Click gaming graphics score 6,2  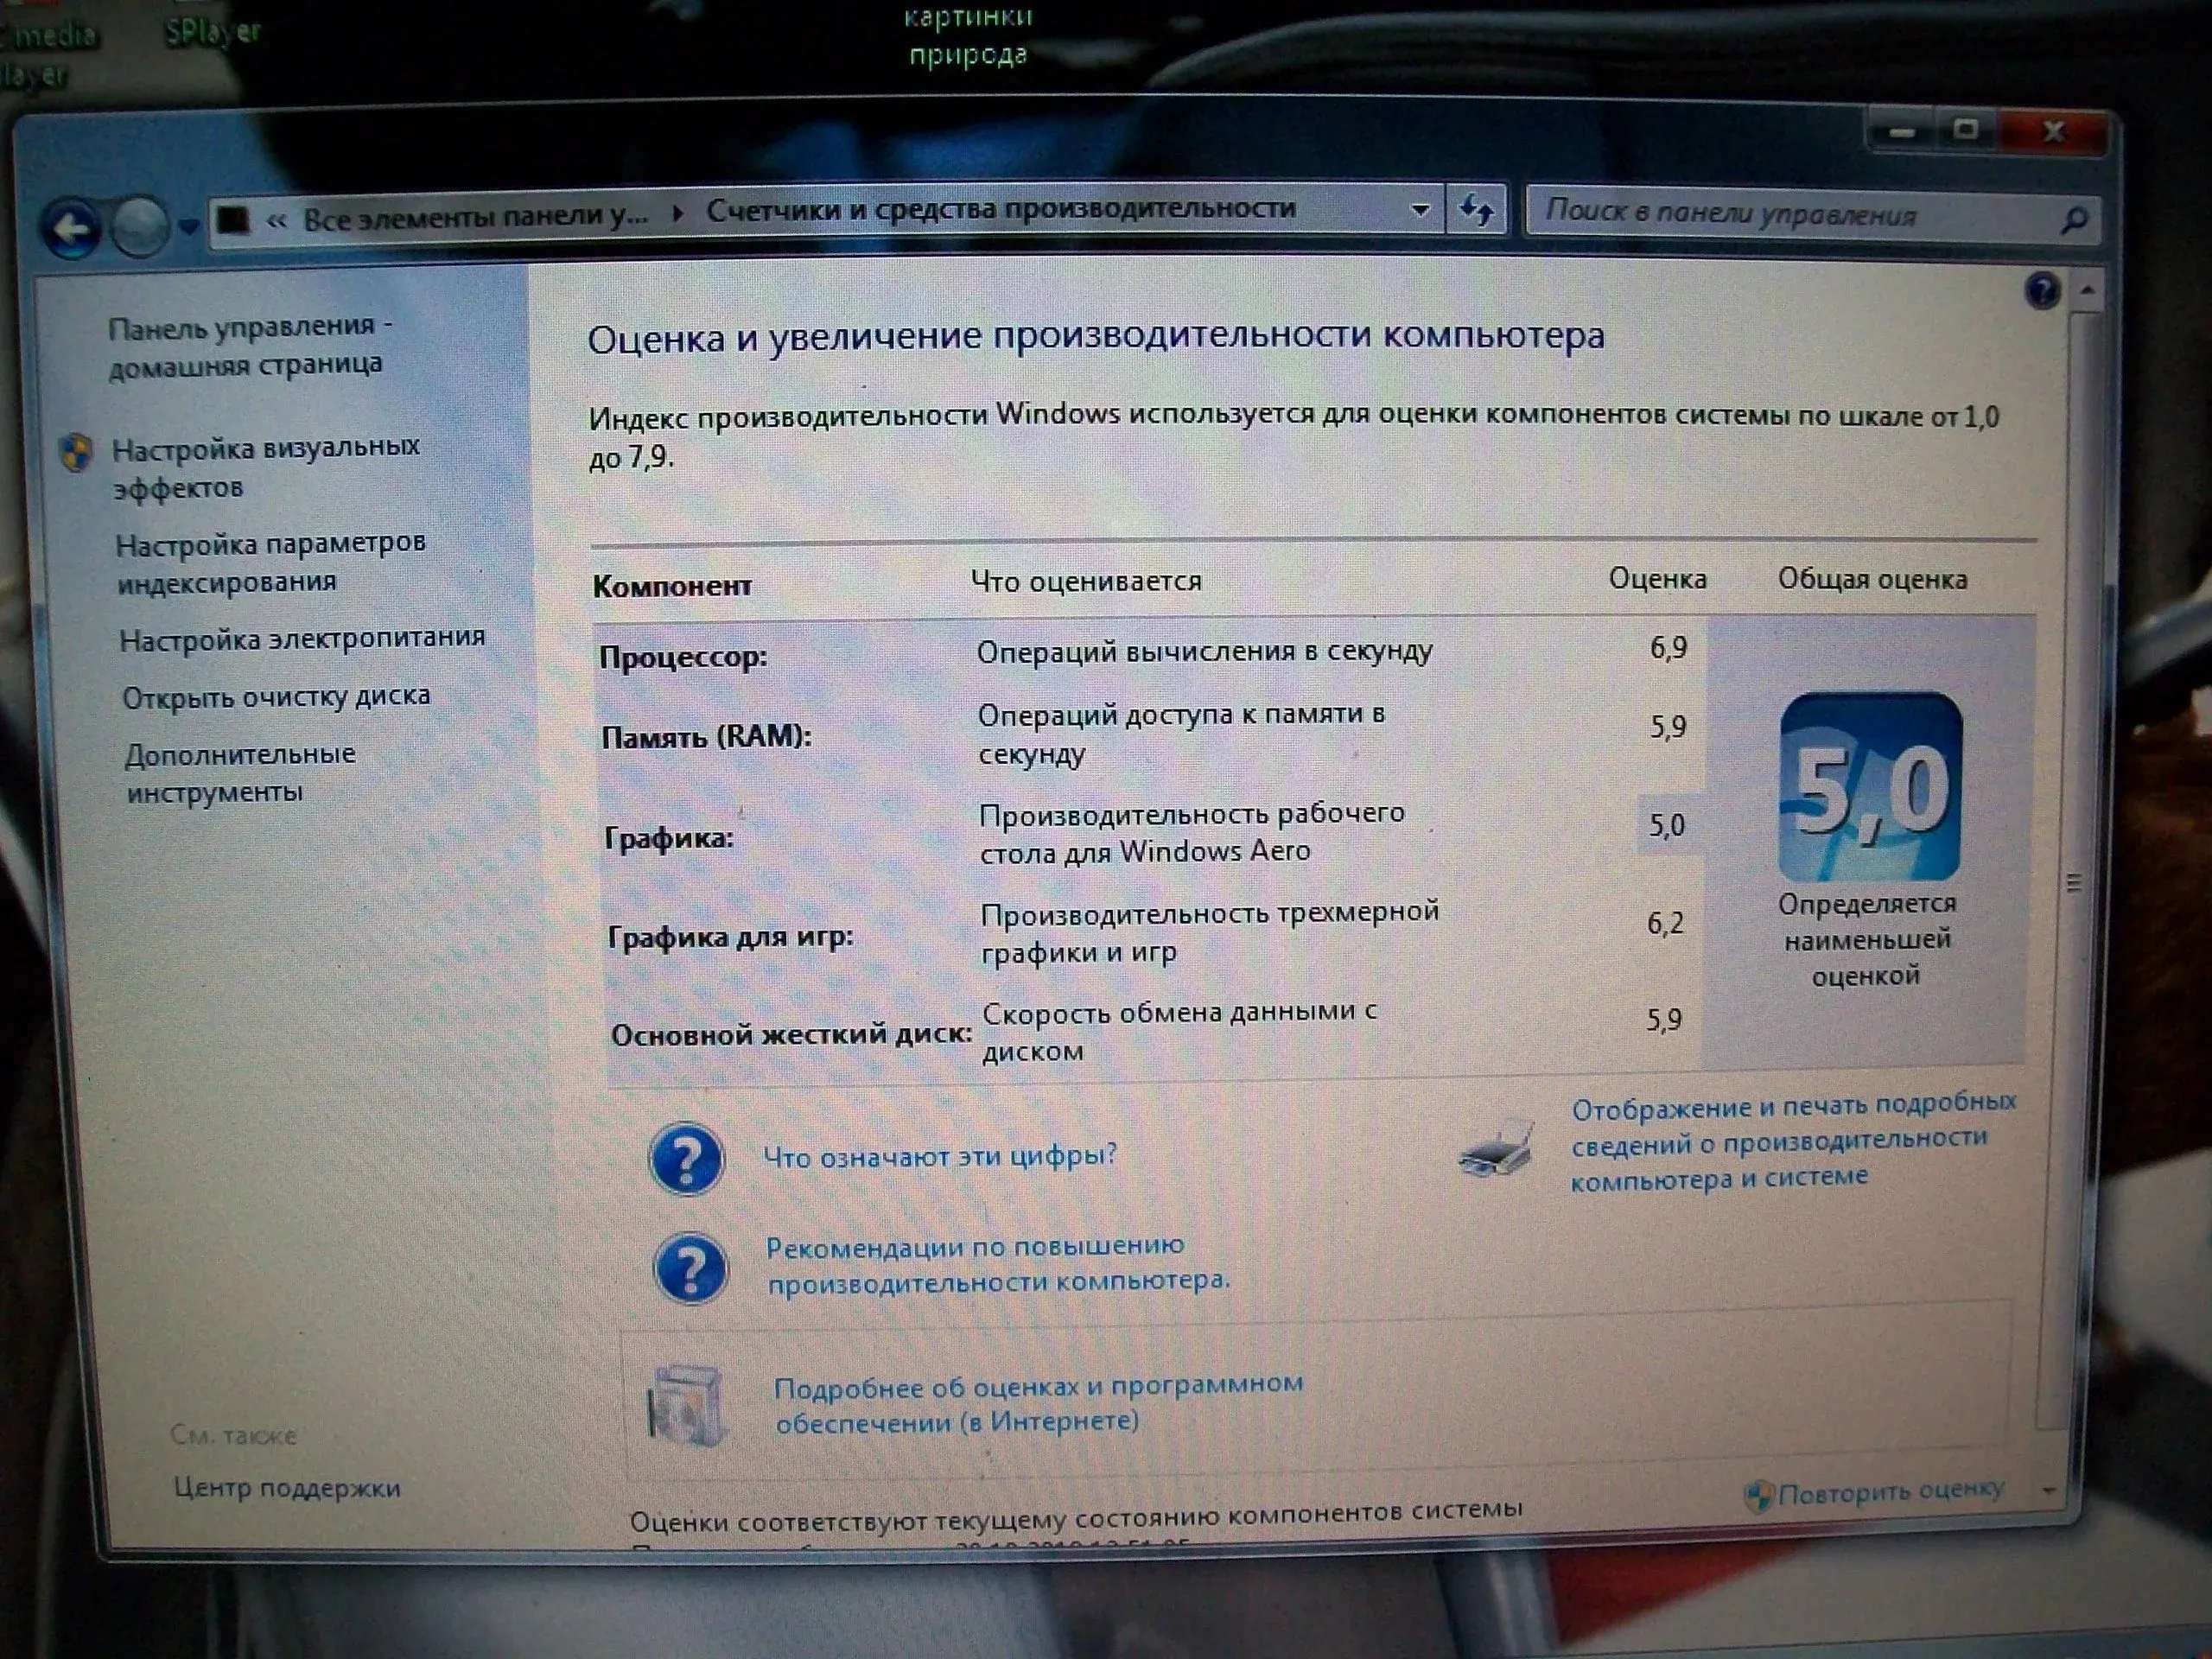[1665, 923]
